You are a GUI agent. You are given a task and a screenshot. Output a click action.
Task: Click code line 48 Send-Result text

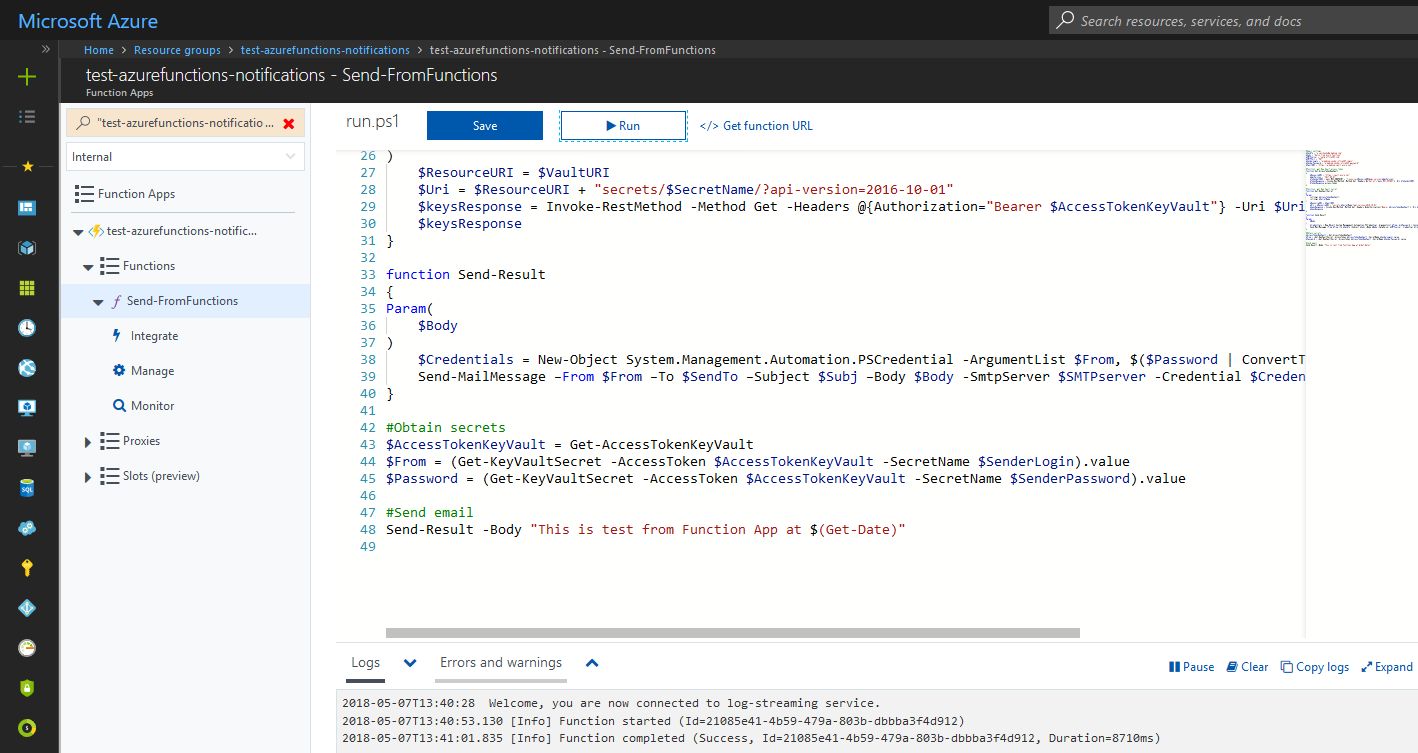coord(645,530)
